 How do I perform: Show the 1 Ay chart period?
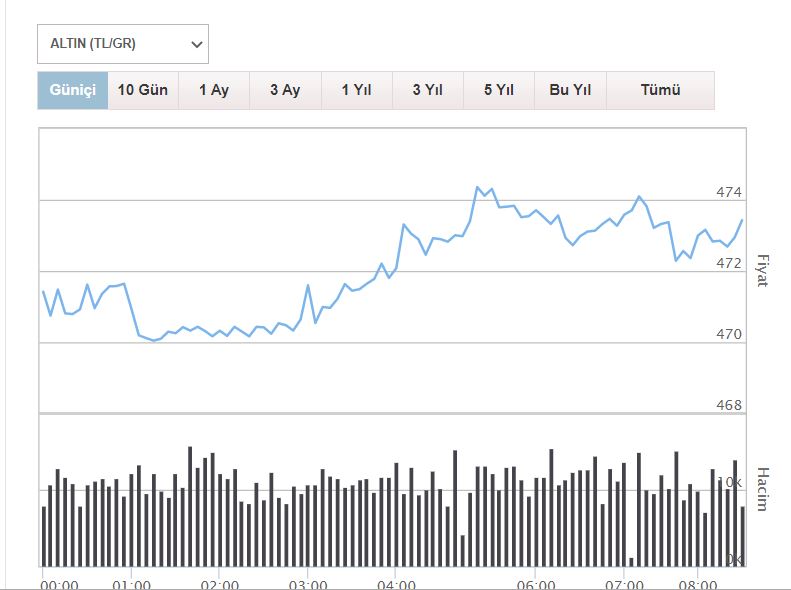[214, 90]
